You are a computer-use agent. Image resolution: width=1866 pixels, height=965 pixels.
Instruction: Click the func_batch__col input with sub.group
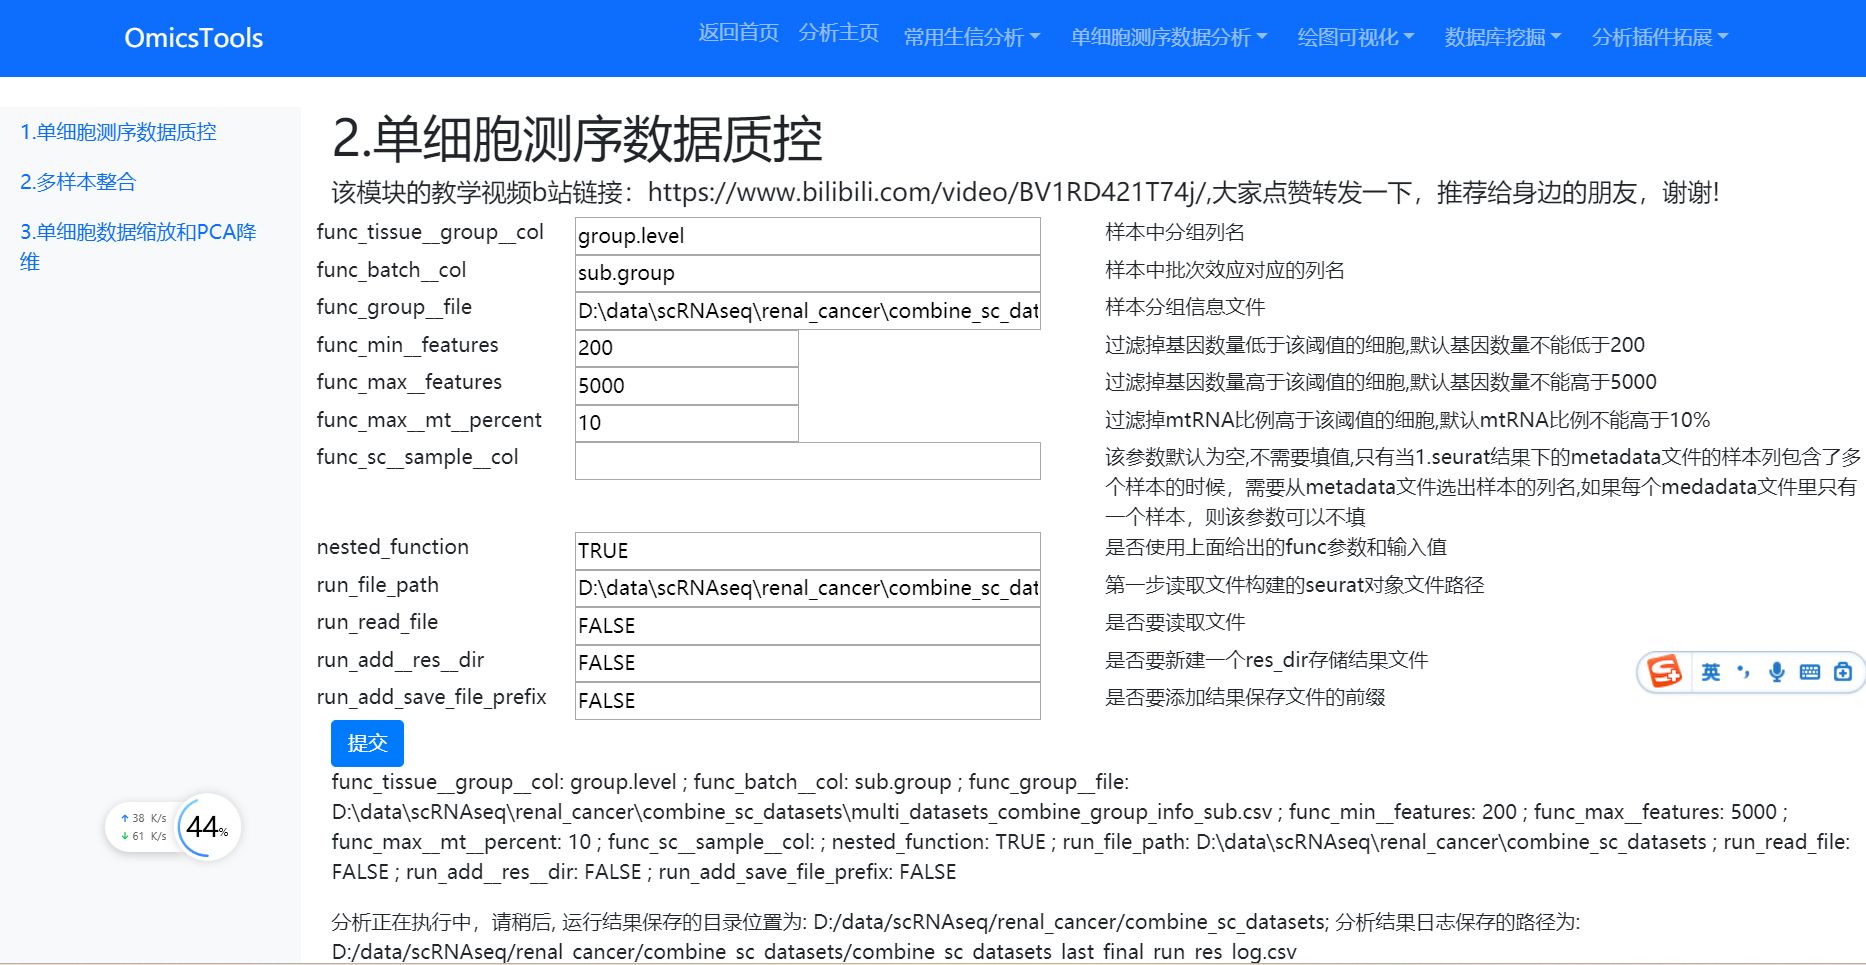pyautogui.click(x=808, y=273)
